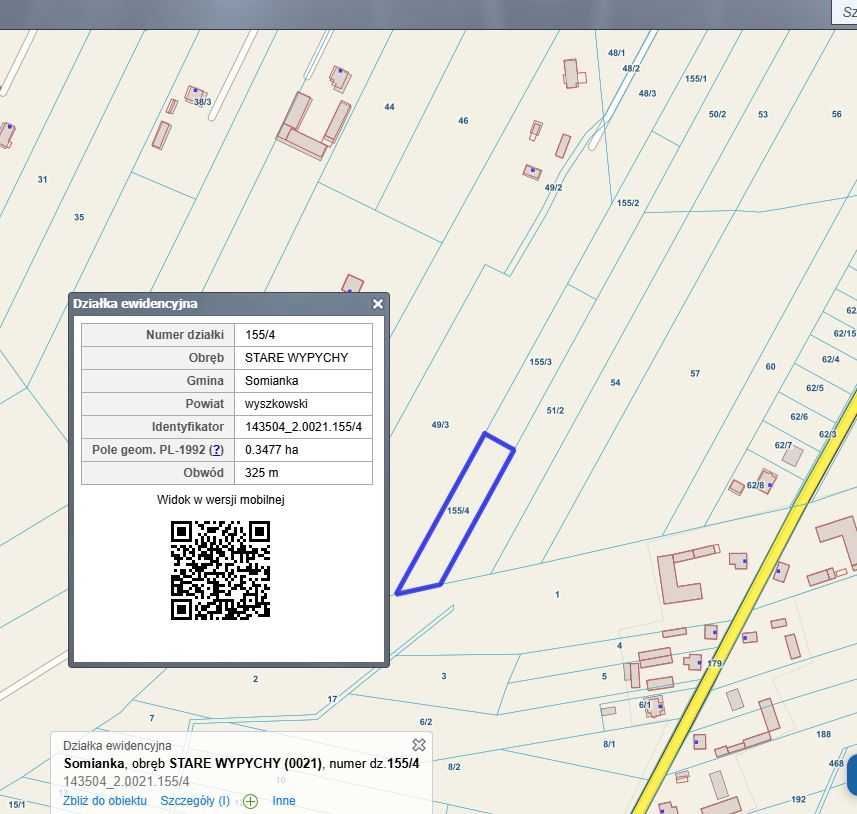Focus the search field at top right
This screenshot has width=857, height=814.
(844, 11)
